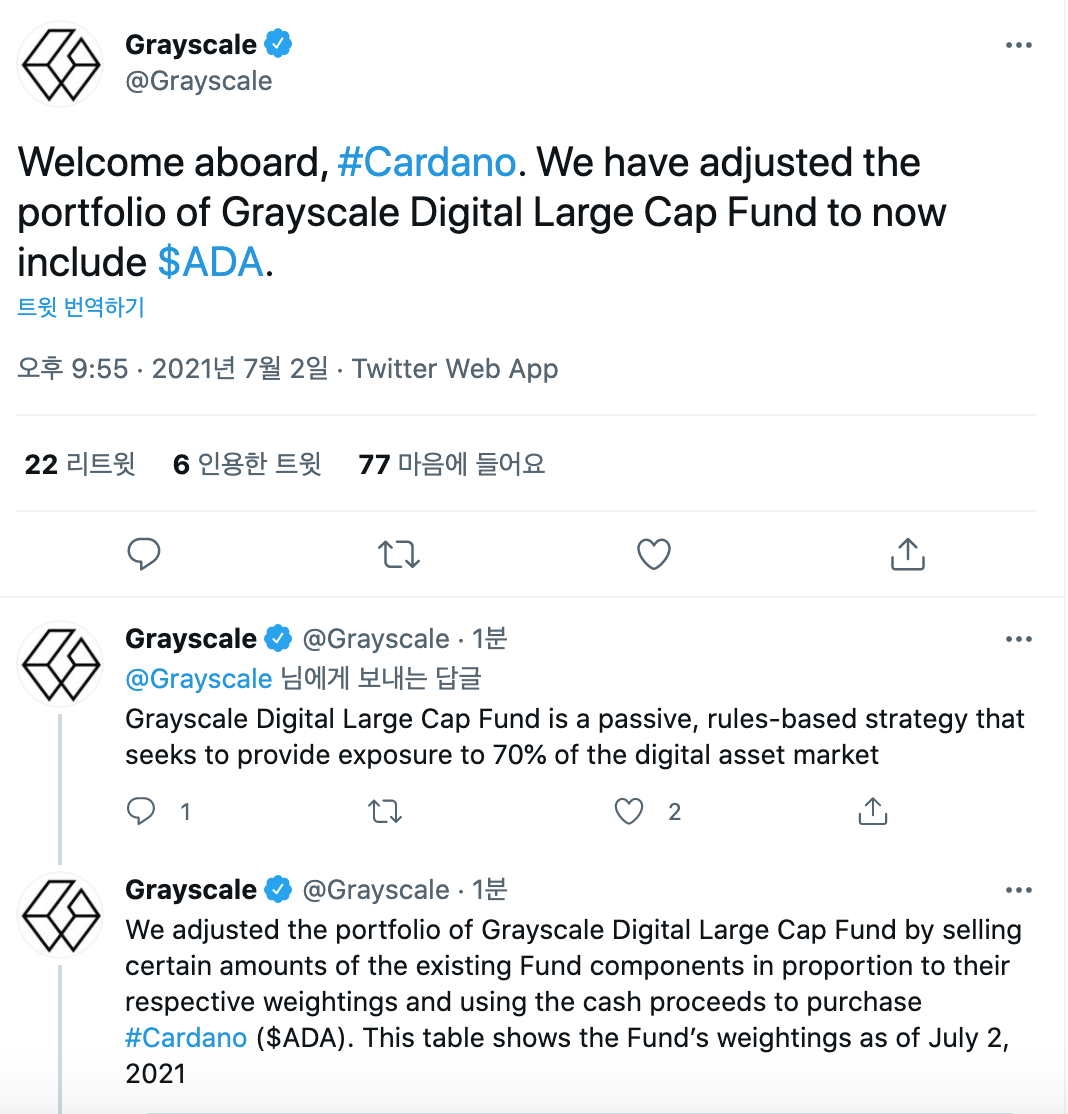Click the @Grayscale mention in the first reply
The height and width of the screenshot is (1114, 1068).
[x=198, y=679]
